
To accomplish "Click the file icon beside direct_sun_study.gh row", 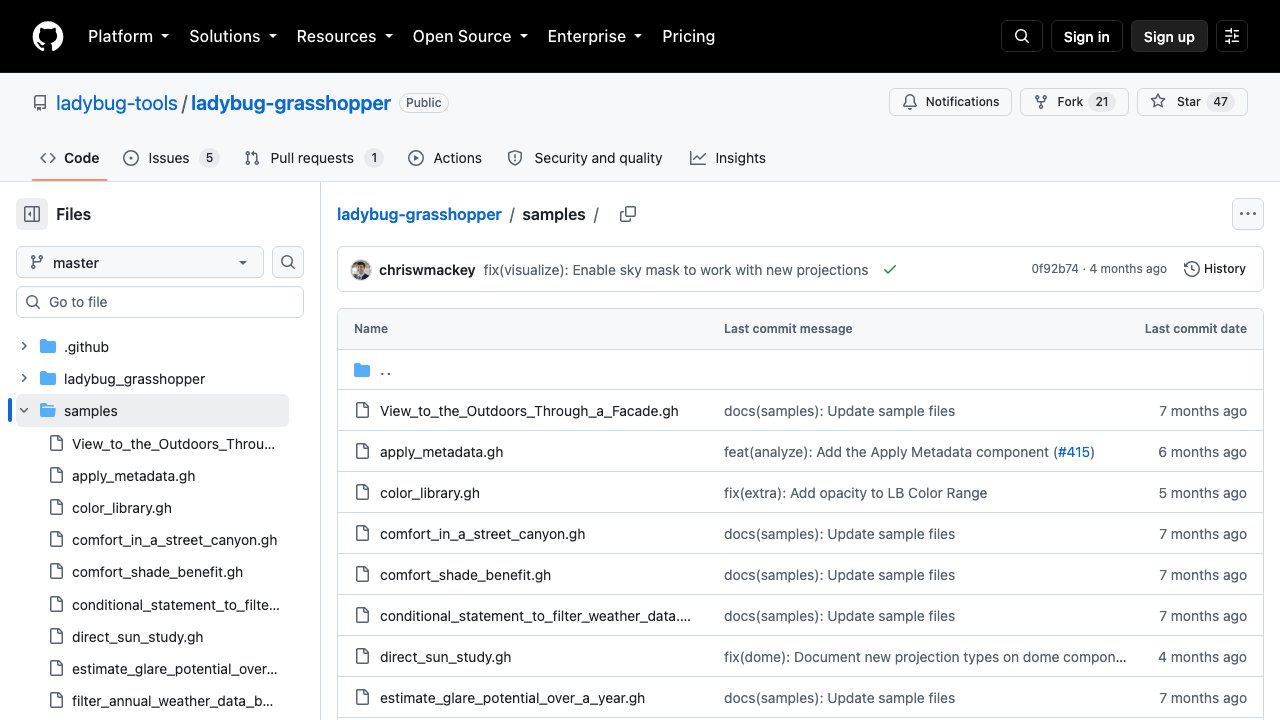I will pyautogui.click(x=362, y=657).
